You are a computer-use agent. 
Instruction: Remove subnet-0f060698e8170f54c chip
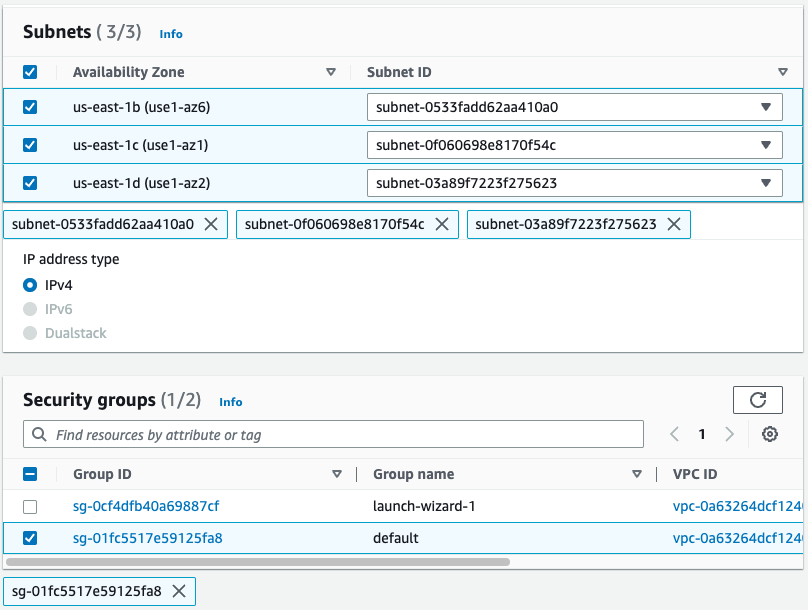pos(441,224)
